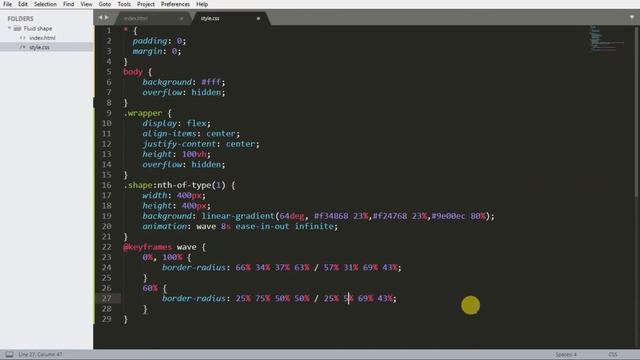Click '@keyframes' on line 22

click(x=147, y=247)
